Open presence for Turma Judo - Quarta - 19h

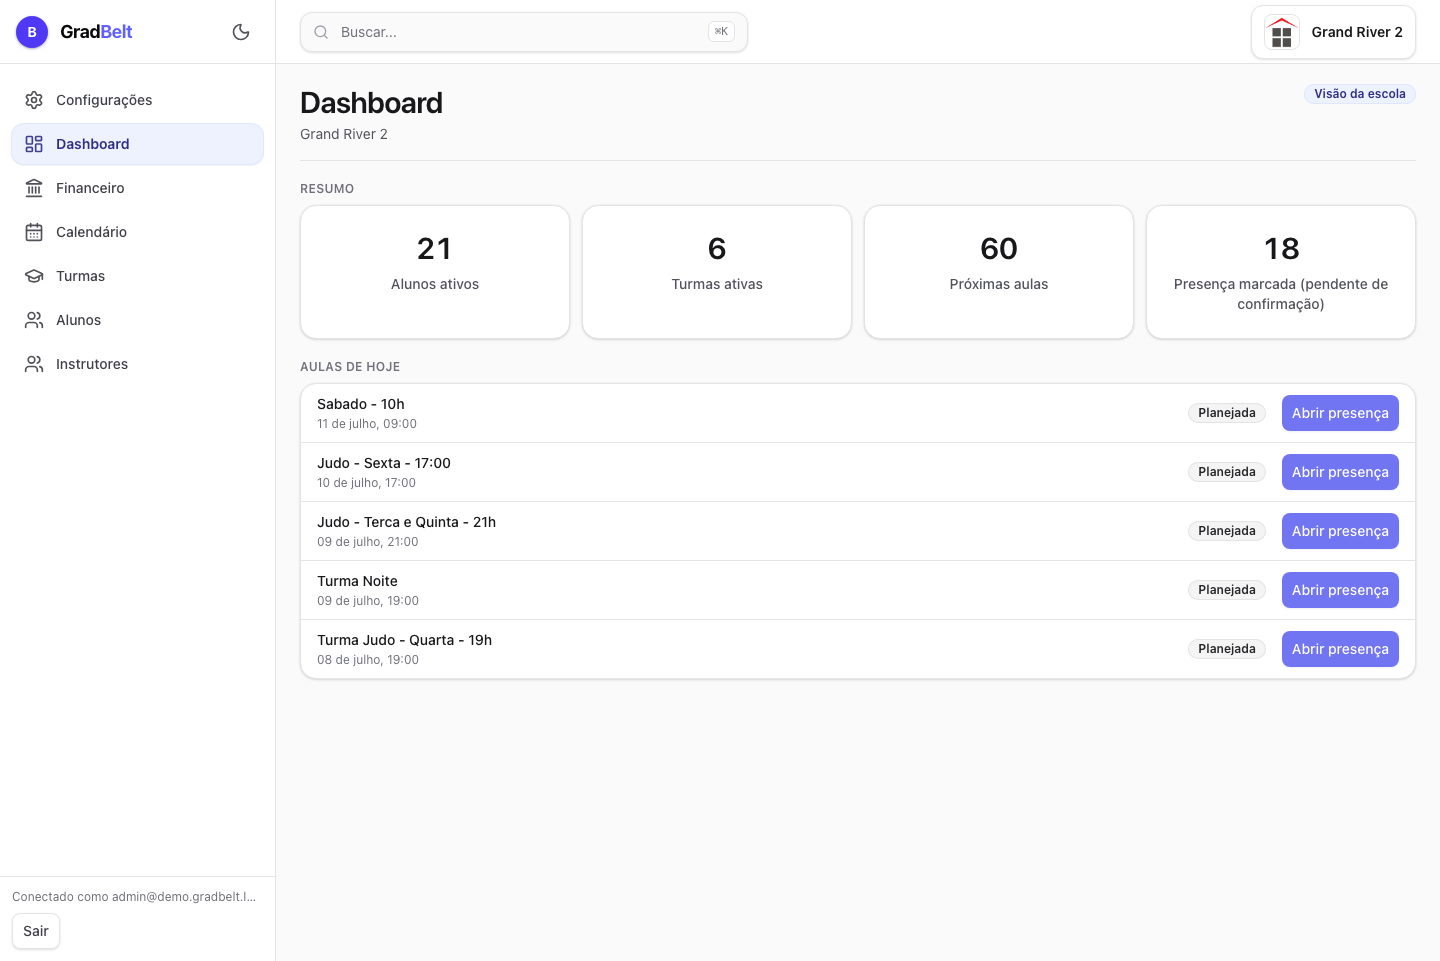click(1340, 649)
